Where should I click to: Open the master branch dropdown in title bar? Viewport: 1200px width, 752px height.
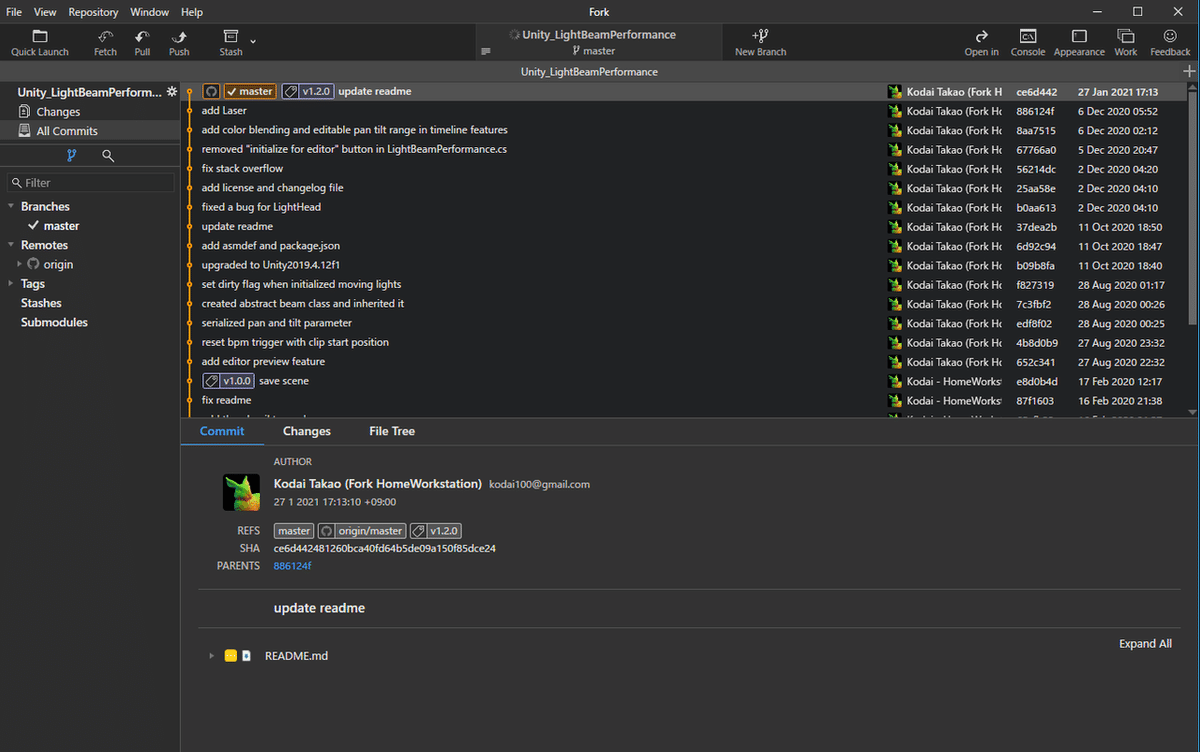pos(594,51)
